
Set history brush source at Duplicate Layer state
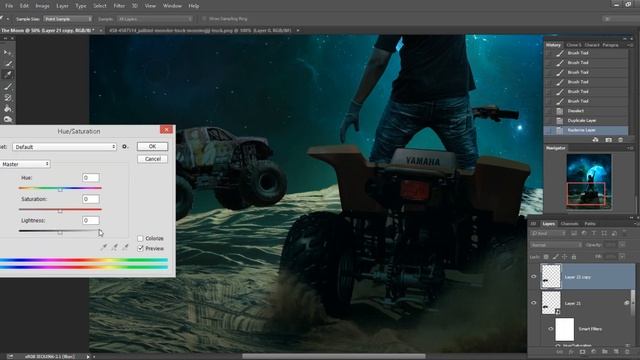coord(549,120)
